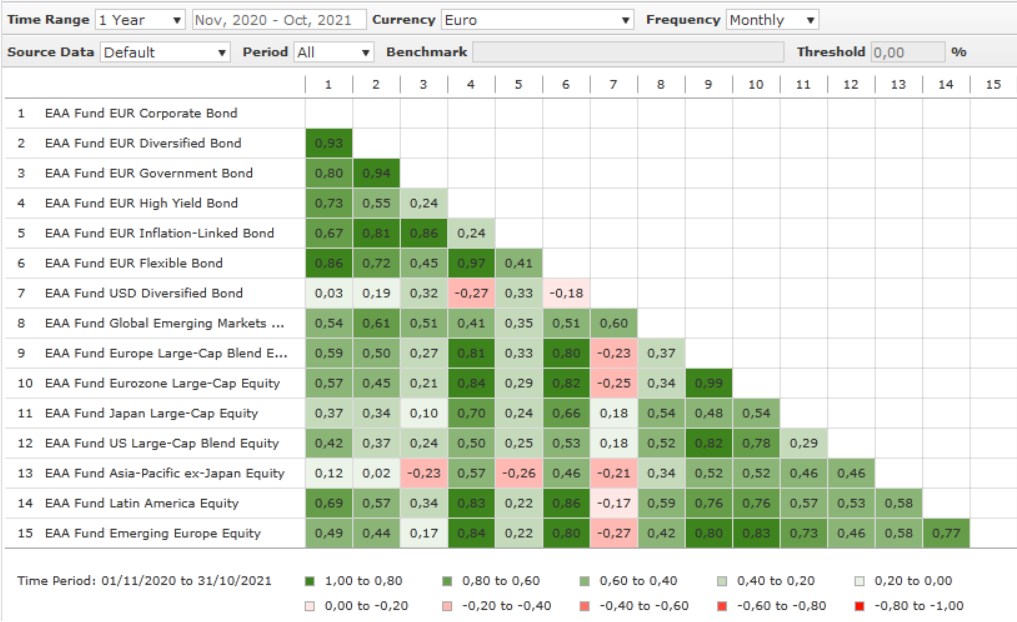Open the Time Range dropdown

click(140, 20)
